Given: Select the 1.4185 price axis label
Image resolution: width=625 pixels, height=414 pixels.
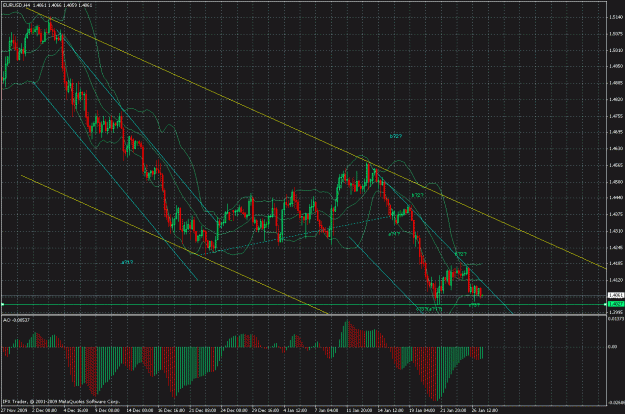Looking at the screenshot, I should point(616,263).
